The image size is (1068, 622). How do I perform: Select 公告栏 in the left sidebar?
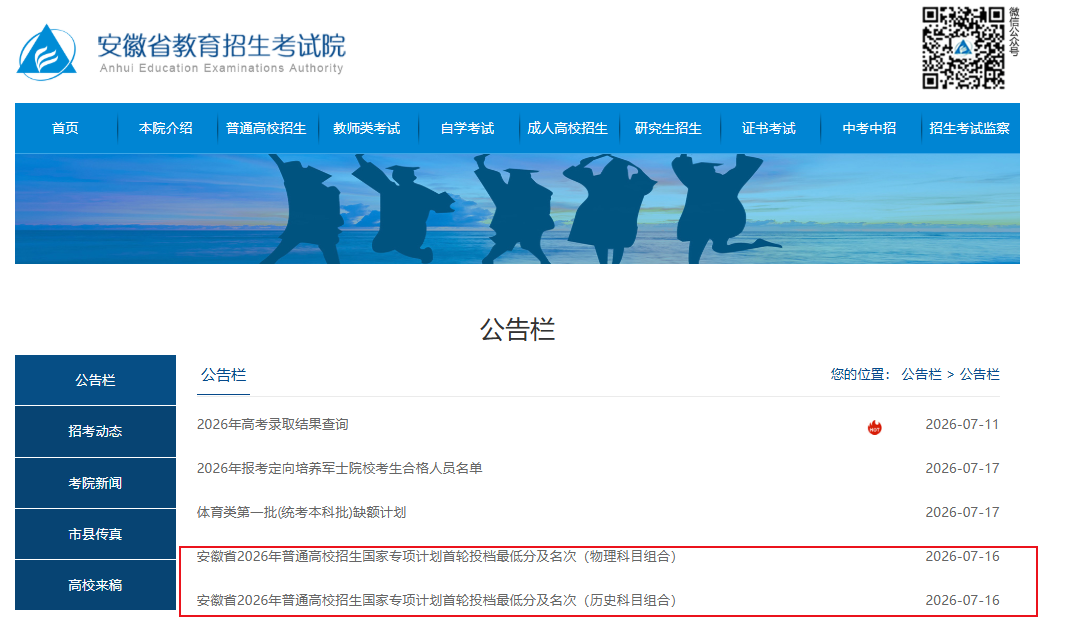(95, 380)
